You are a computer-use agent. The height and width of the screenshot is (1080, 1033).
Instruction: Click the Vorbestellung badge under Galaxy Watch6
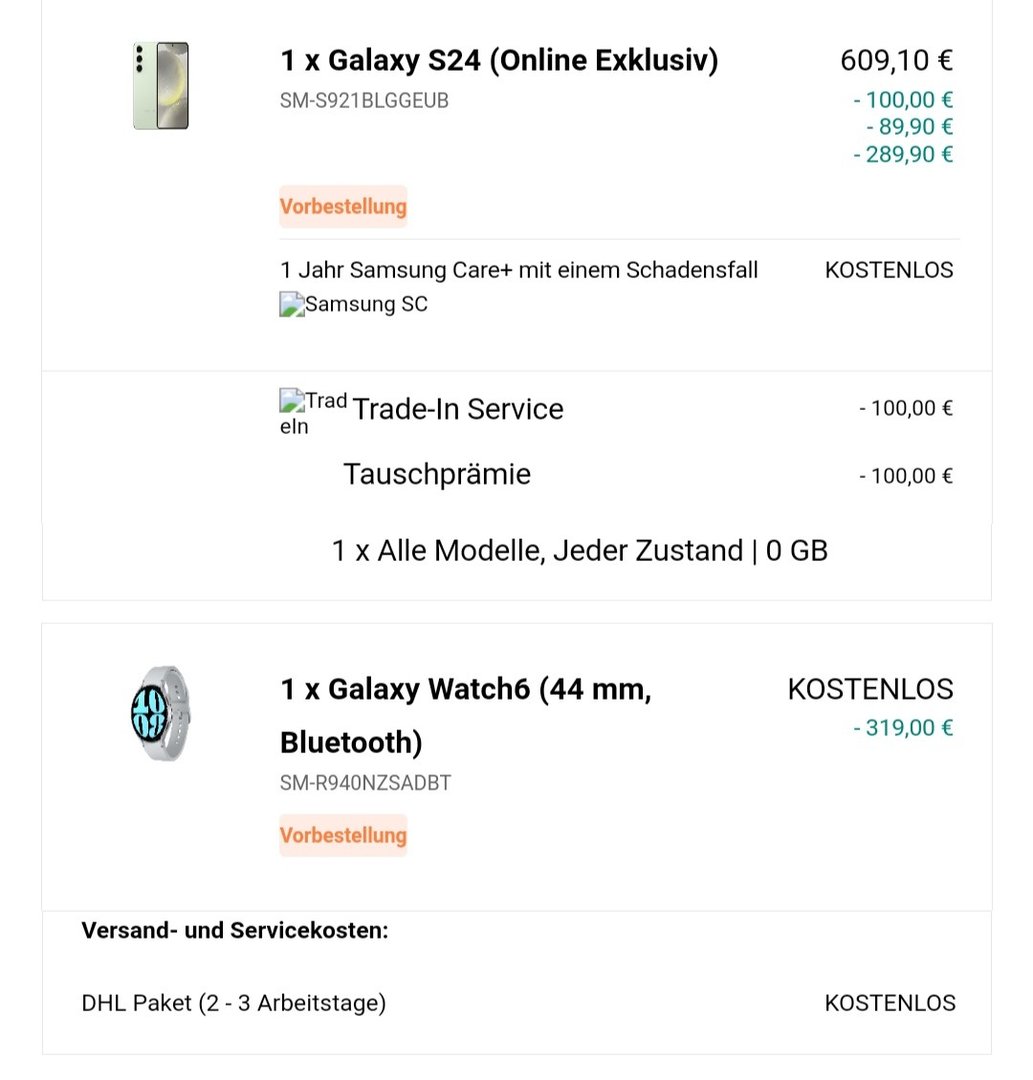[x=343, y=835]
